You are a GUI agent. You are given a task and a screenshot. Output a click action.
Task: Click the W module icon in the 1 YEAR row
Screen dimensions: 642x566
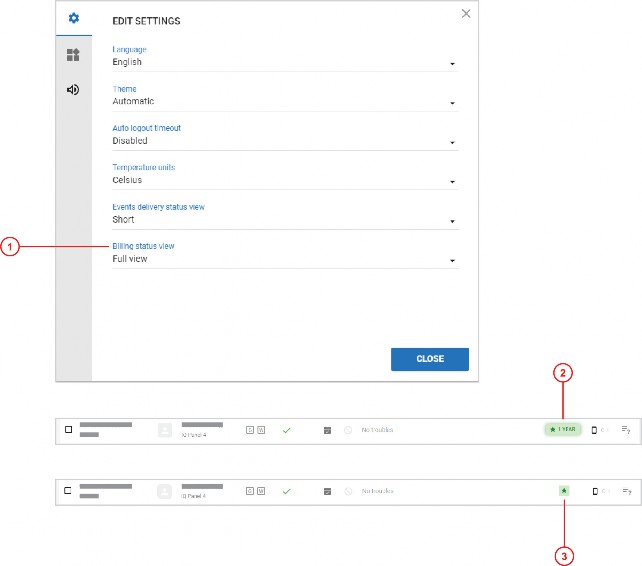tap(261, 430)
